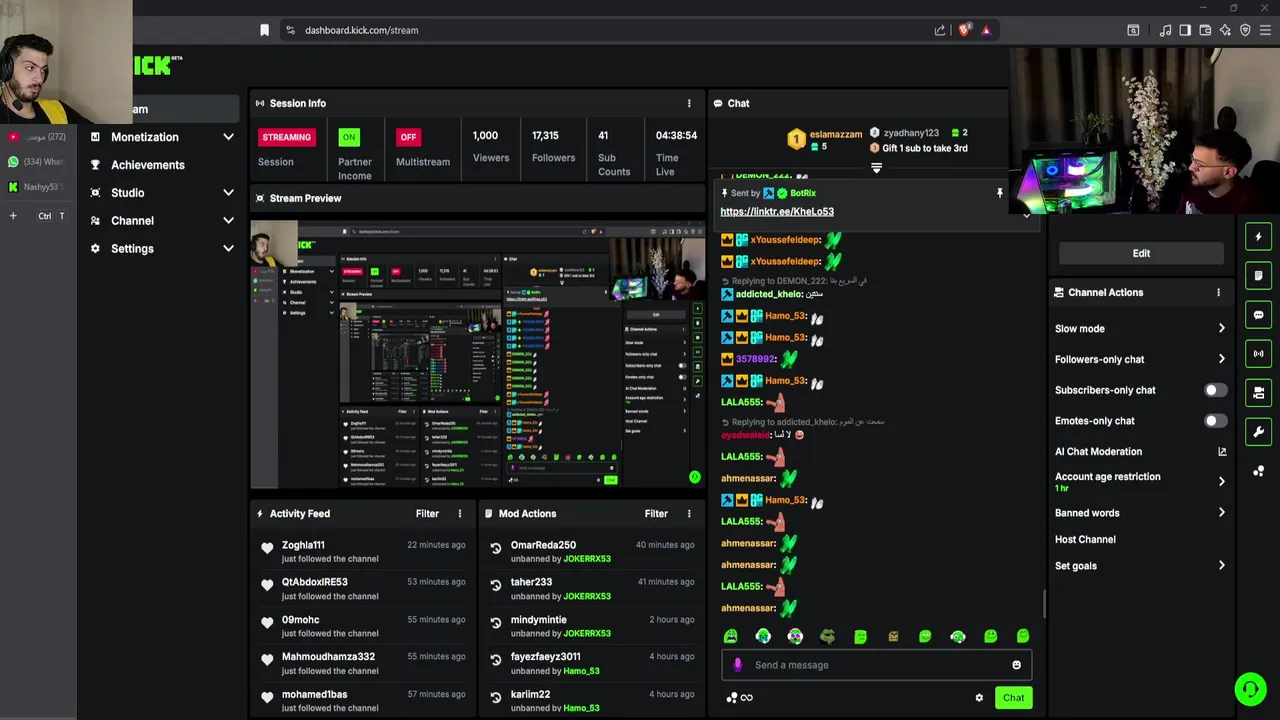This screenshot has width=1280, height=720.
Task: Click the green support headset button
Action: pyautogui.click(x=1250, y=689)
